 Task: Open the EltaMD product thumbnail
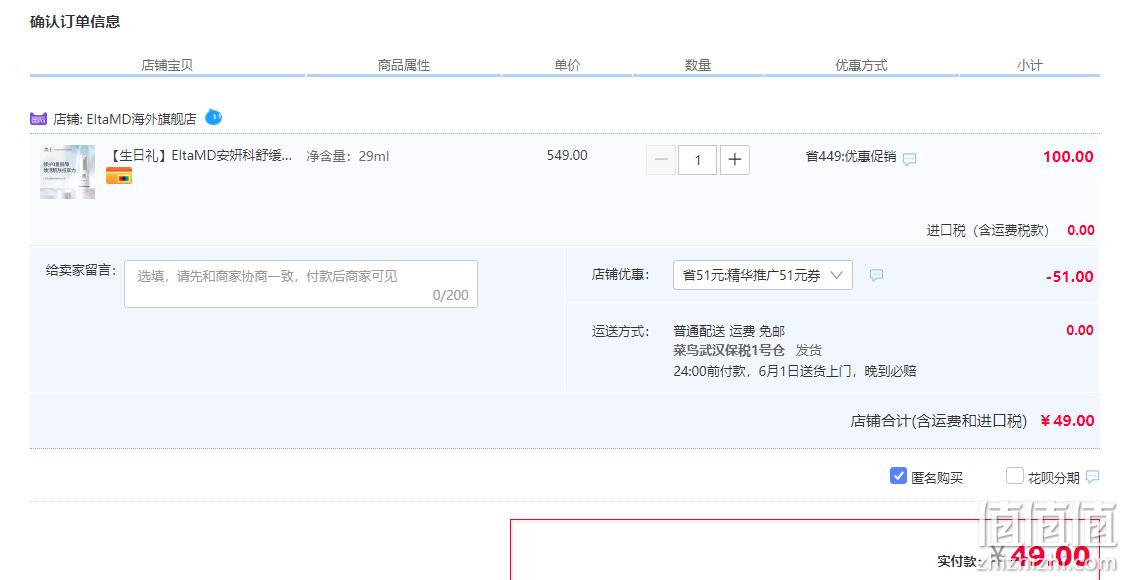[x=68, y=172]
